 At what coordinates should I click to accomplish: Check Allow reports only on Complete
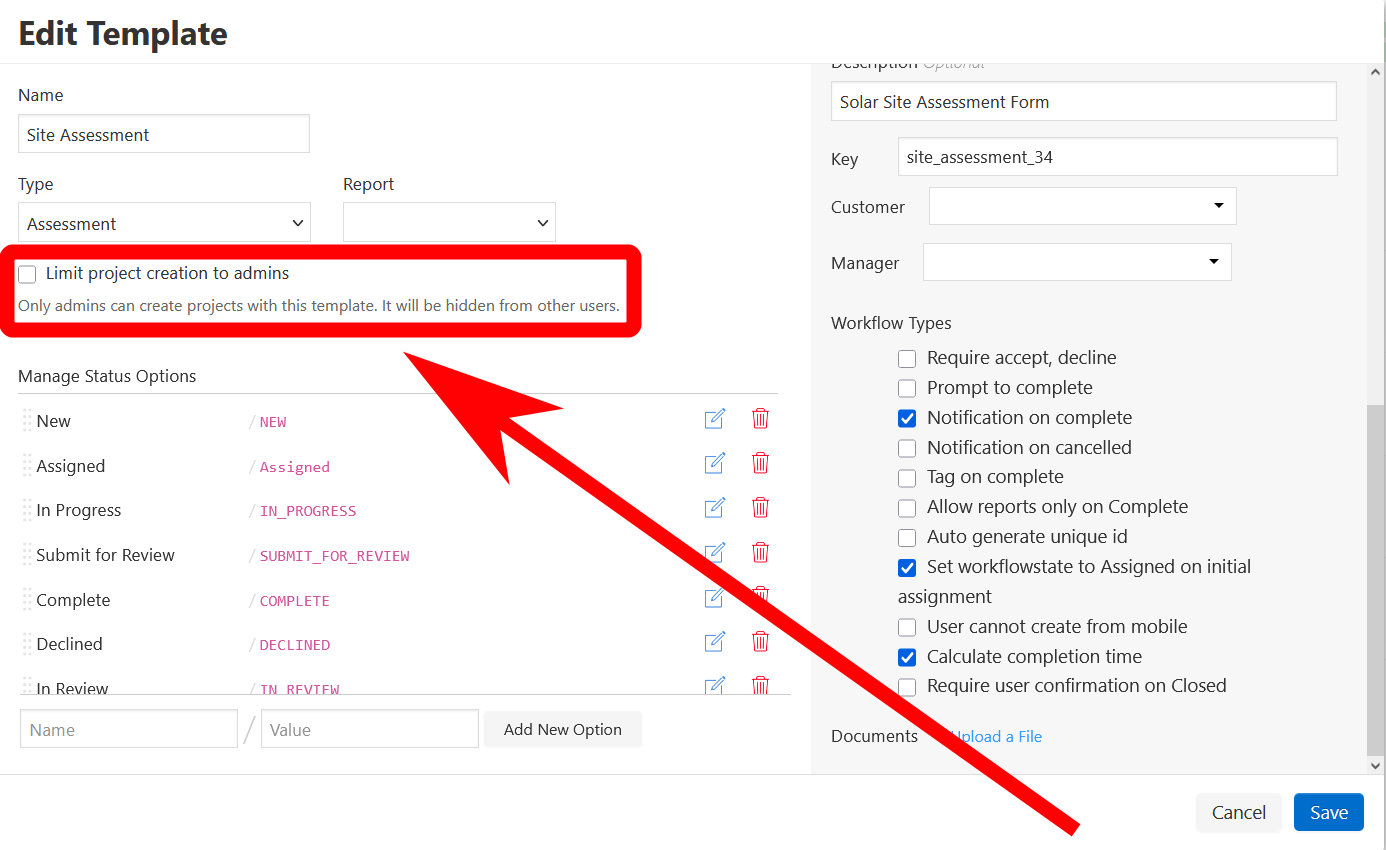tap(907, 507)
